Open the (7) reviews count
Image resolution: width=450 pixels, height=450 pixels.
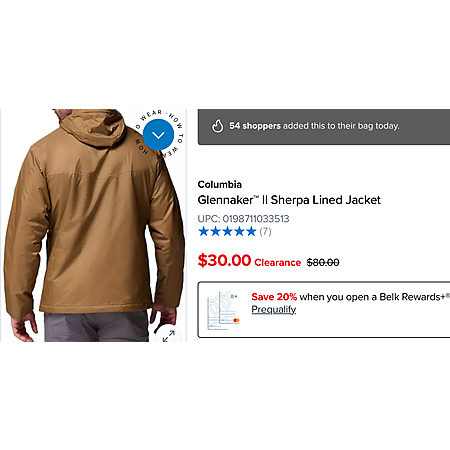(265, 231)
